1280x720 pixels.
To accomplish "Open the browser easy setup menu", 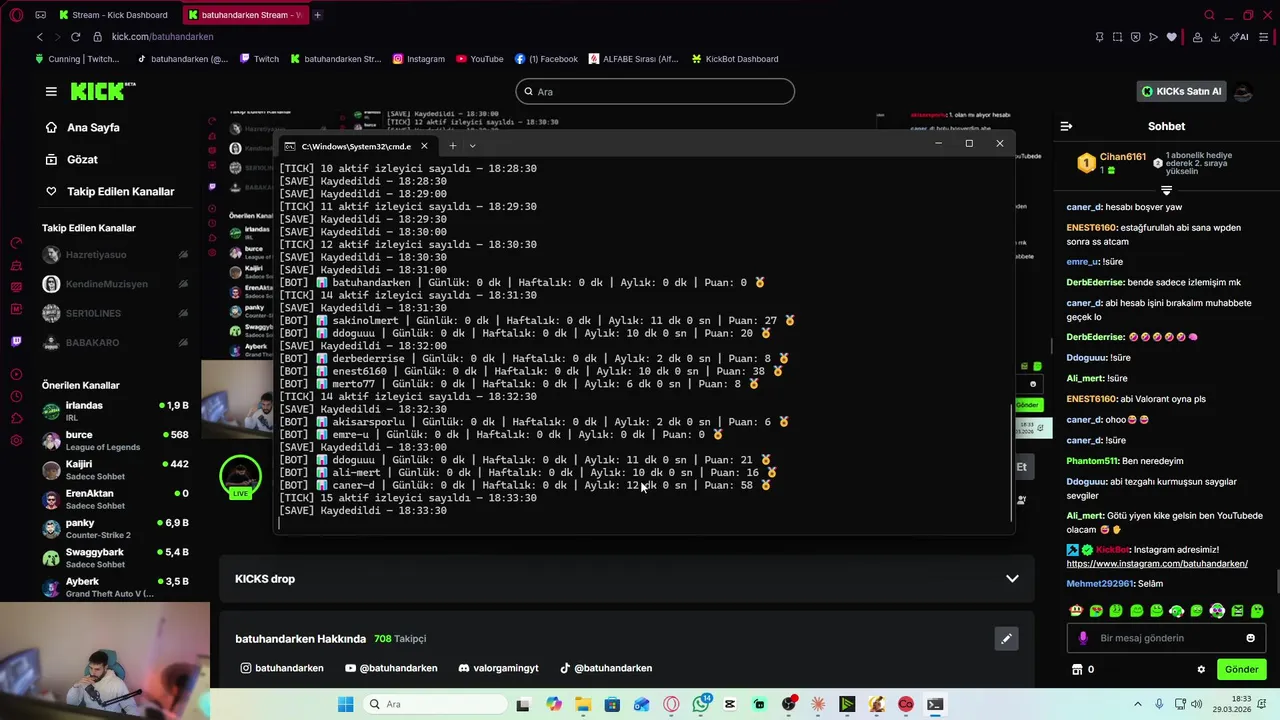I will click(1264, 37).
